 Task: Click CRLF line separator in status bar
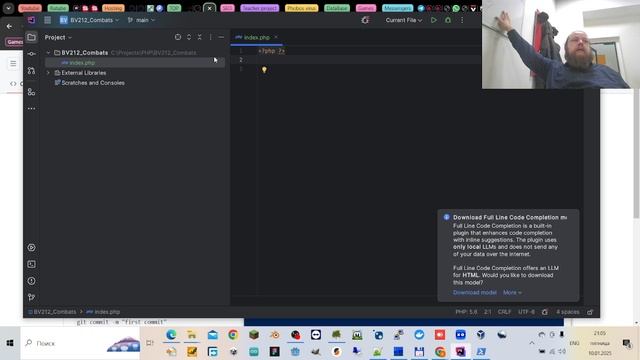[504, 312]
